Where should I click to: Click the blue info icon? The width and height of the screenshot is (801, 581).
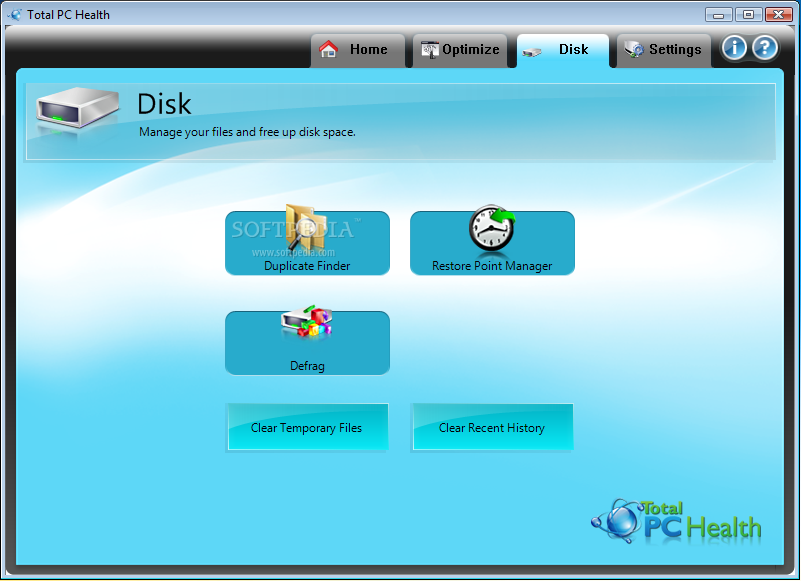734,48
